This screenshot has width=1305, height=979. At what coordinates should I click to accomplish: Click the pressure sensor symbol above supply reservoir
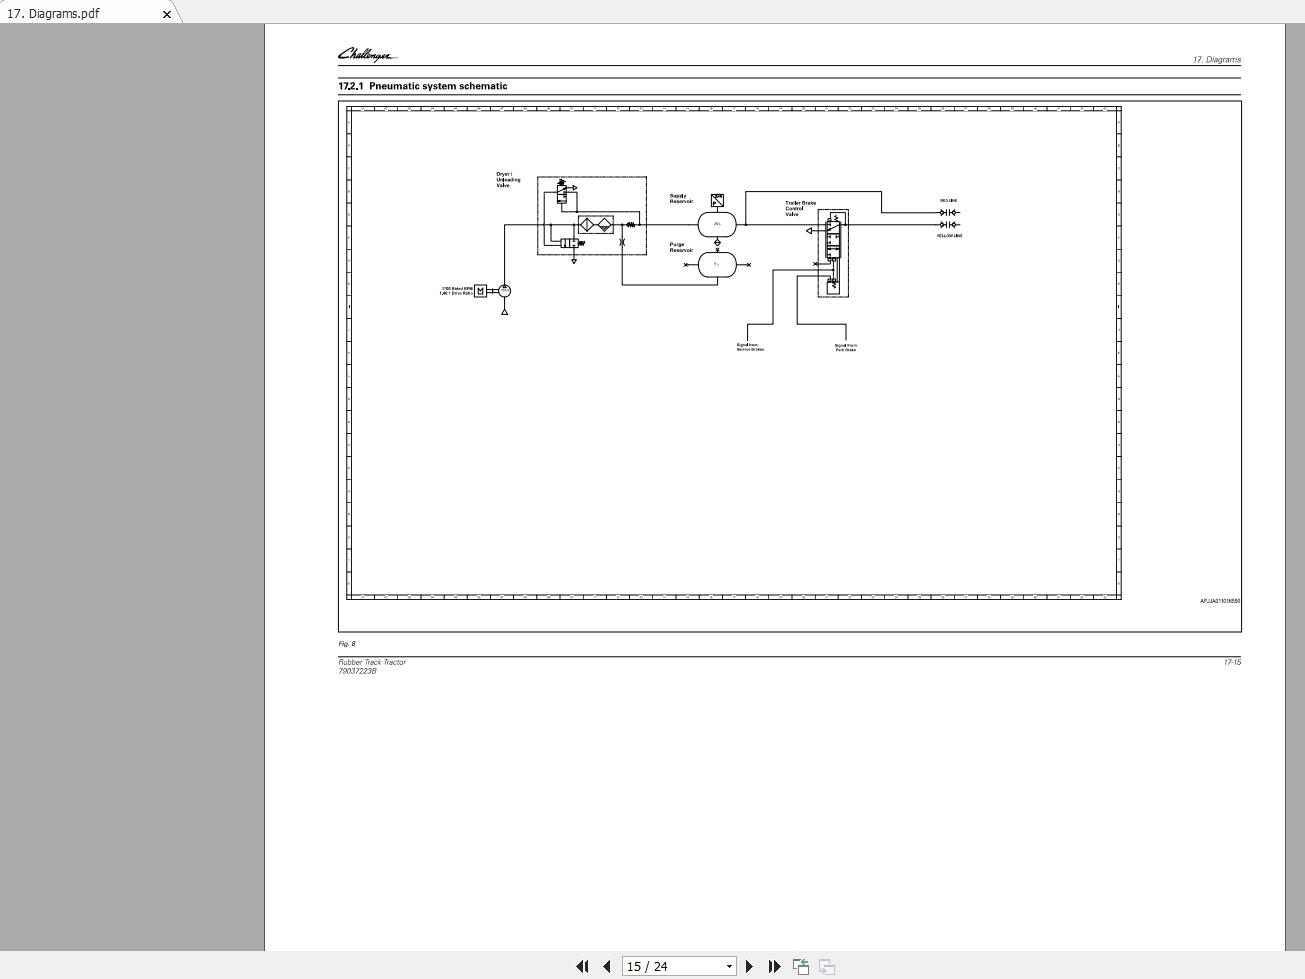(x=717, y=201)
